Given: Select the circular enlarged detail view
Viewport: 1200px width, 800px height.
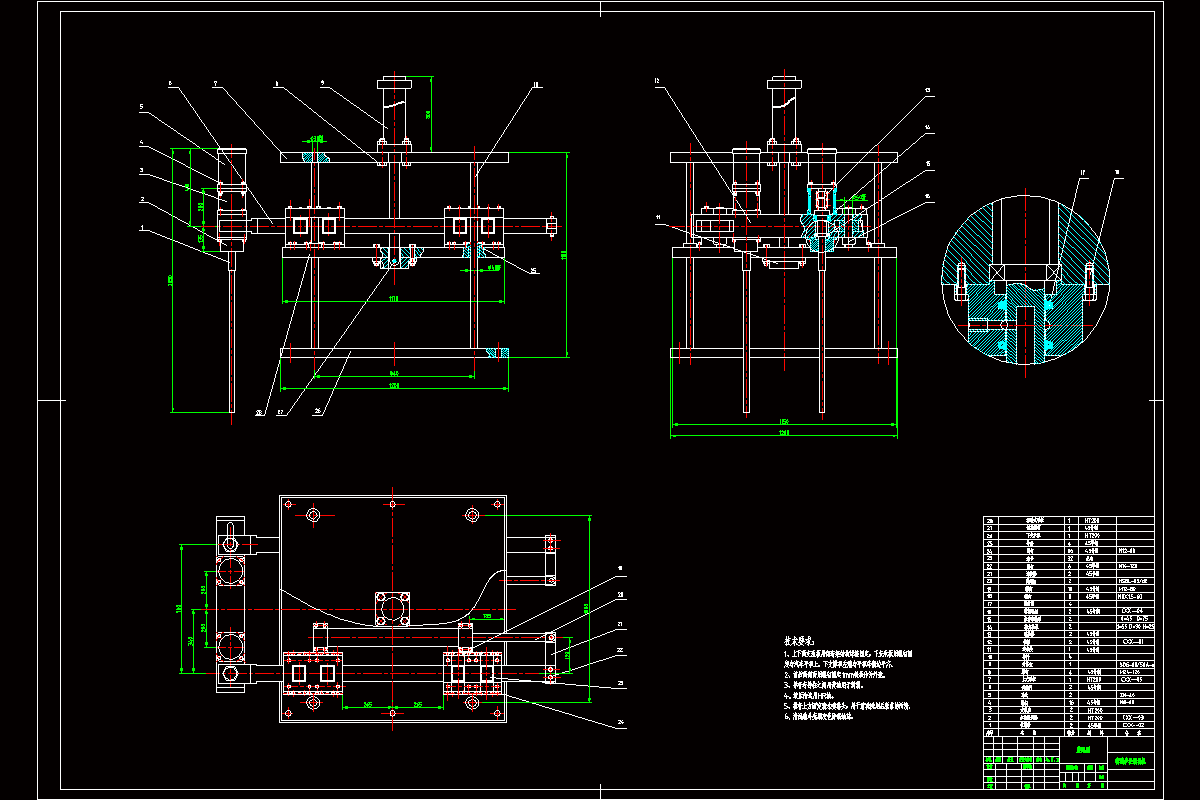Looking at the screenshot, I should pyautogui.click(x=1026, y=278).
